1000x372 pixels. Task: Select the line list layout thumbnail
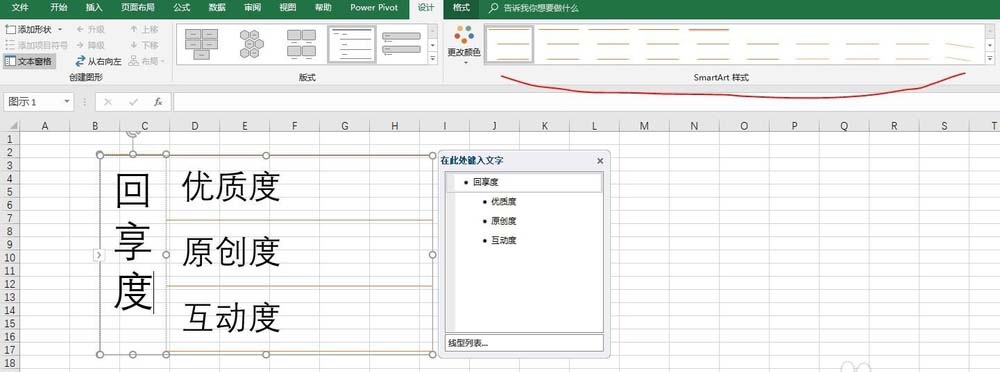click(x=352, y=44)
